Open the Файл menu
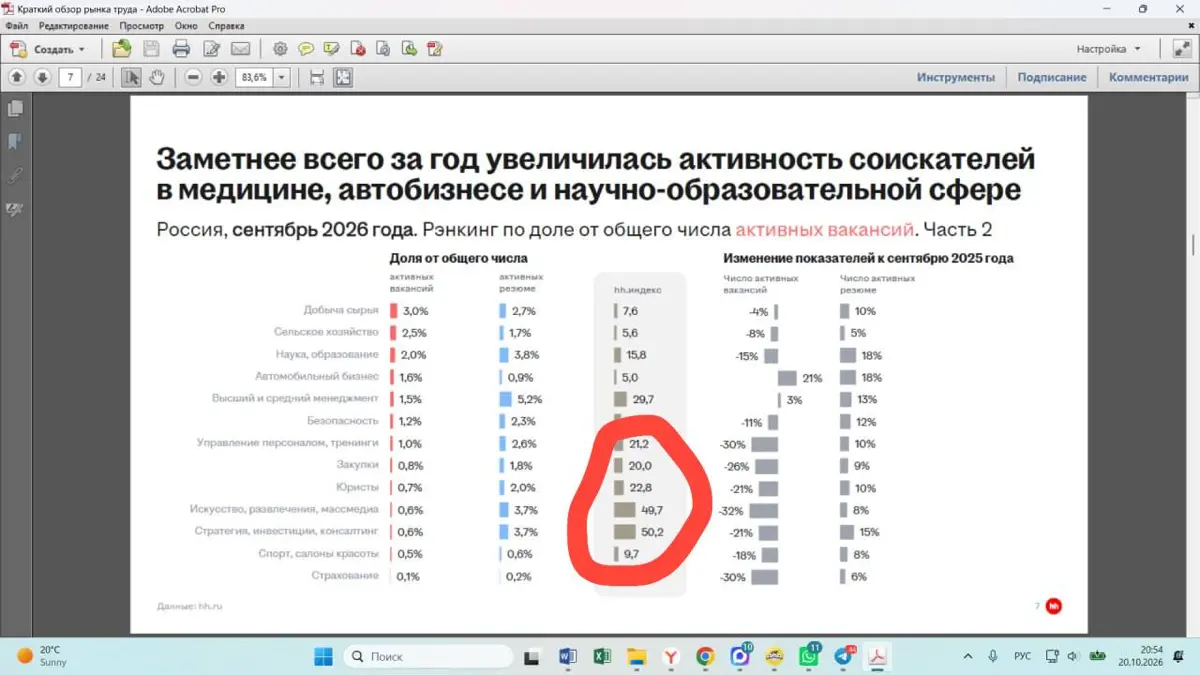This screenshot has width=1200, height=675. [16, 25]
